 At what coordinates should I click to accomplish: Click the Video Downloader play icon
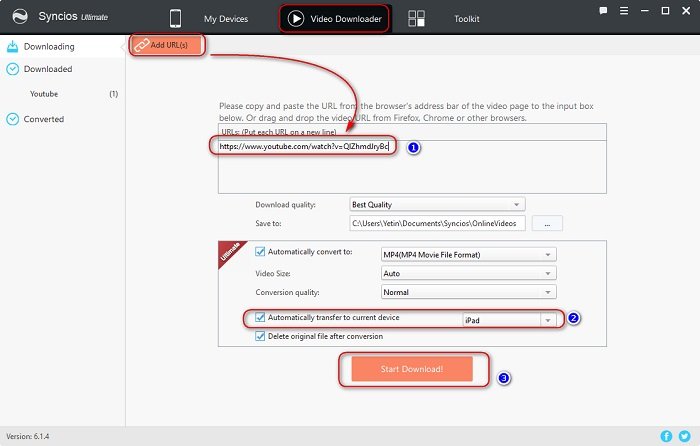tap(296, 18)
